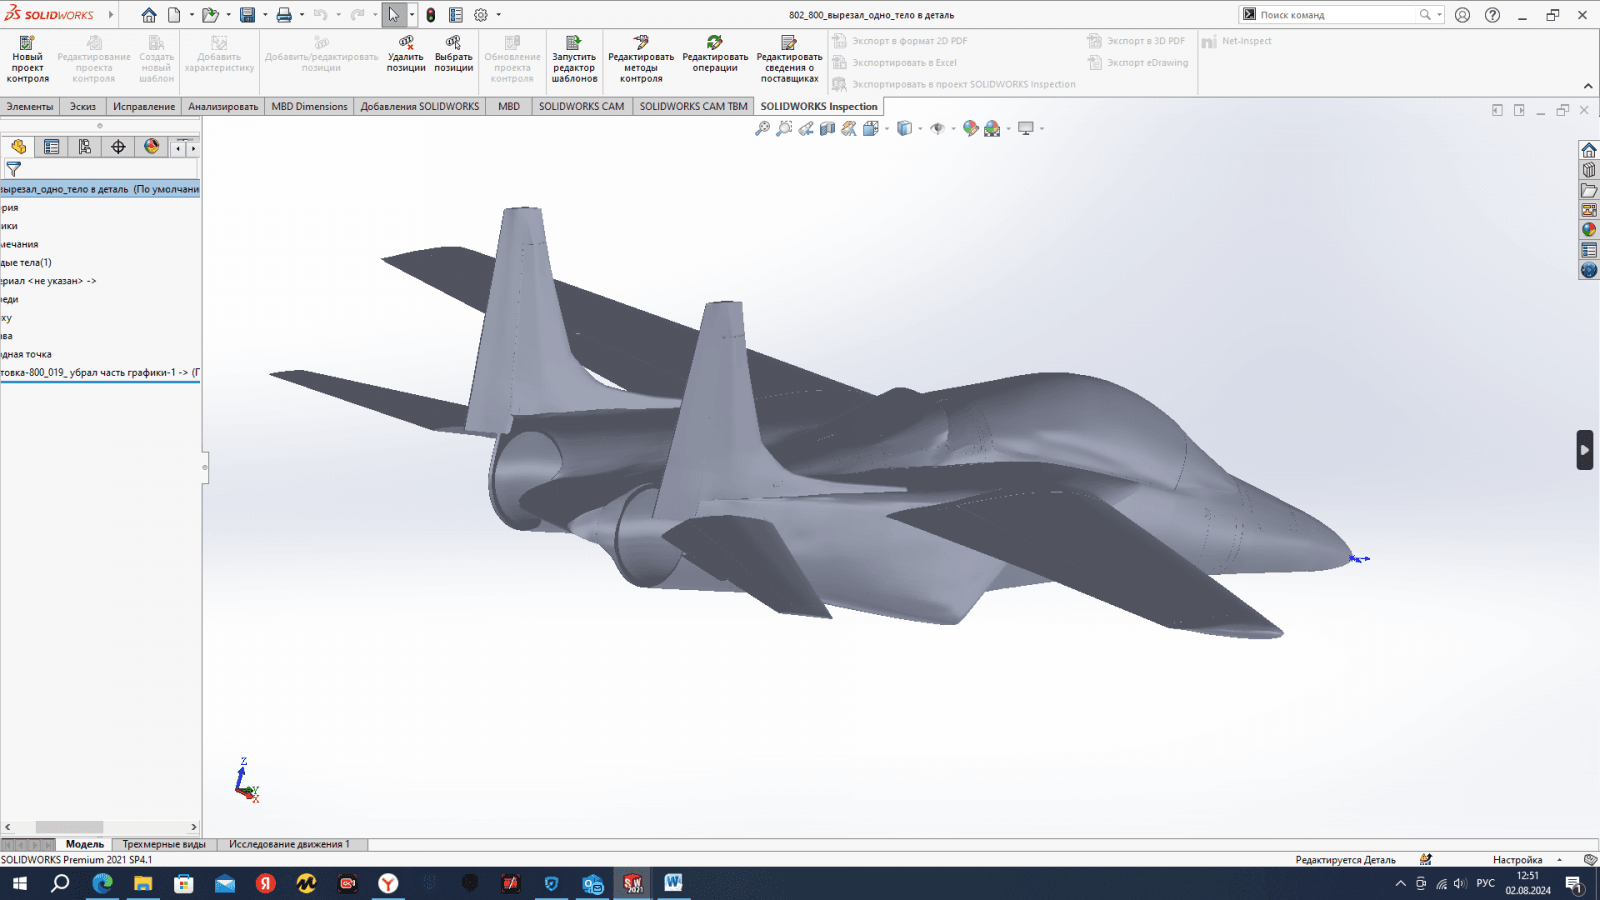The width and height of the screenshot is (1600, 900).
Task: Open Редактировать операции tool
Action: click(x=715, y=55)
